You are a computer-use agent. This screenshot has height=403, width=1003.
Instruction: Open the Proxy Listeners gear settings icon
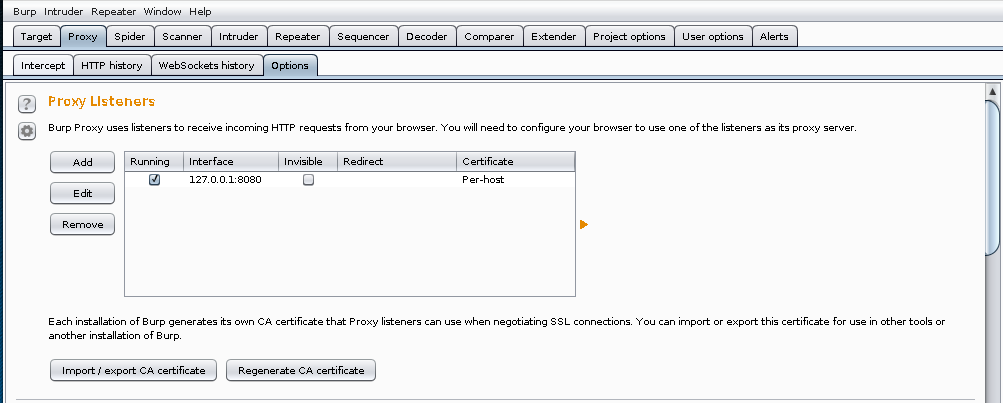click(27, 131)
